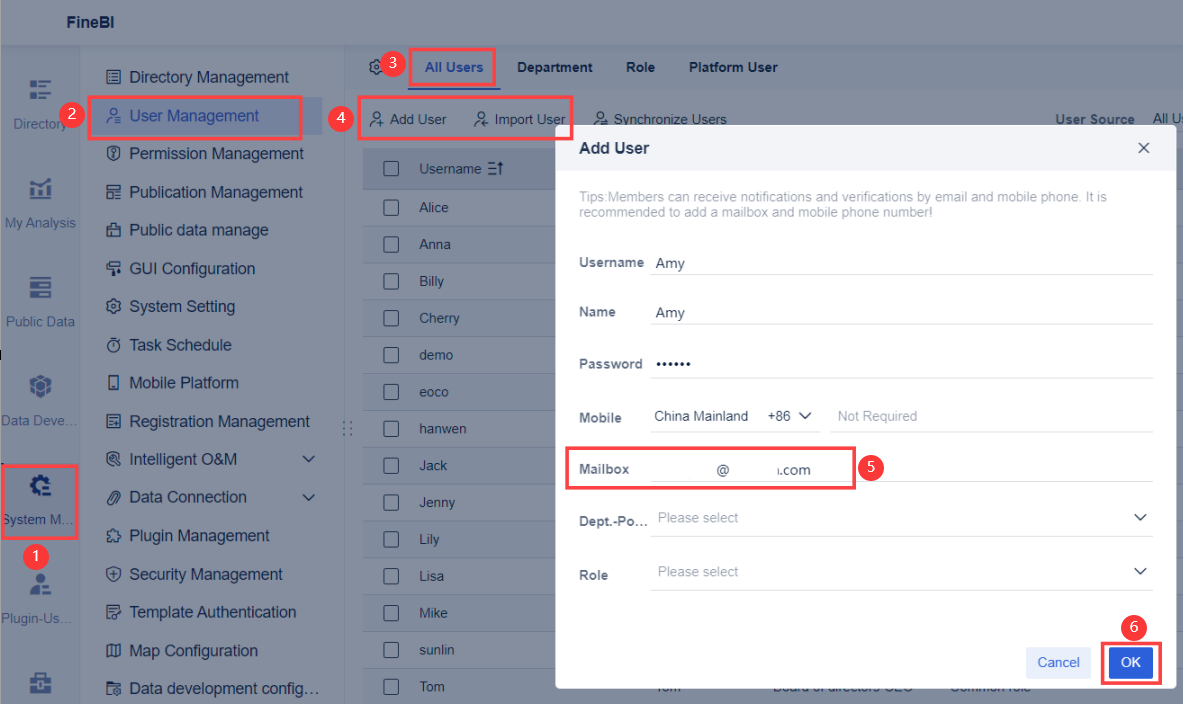
Task: Select the My Analysis sidebar icon
Action: click(40, 195)
